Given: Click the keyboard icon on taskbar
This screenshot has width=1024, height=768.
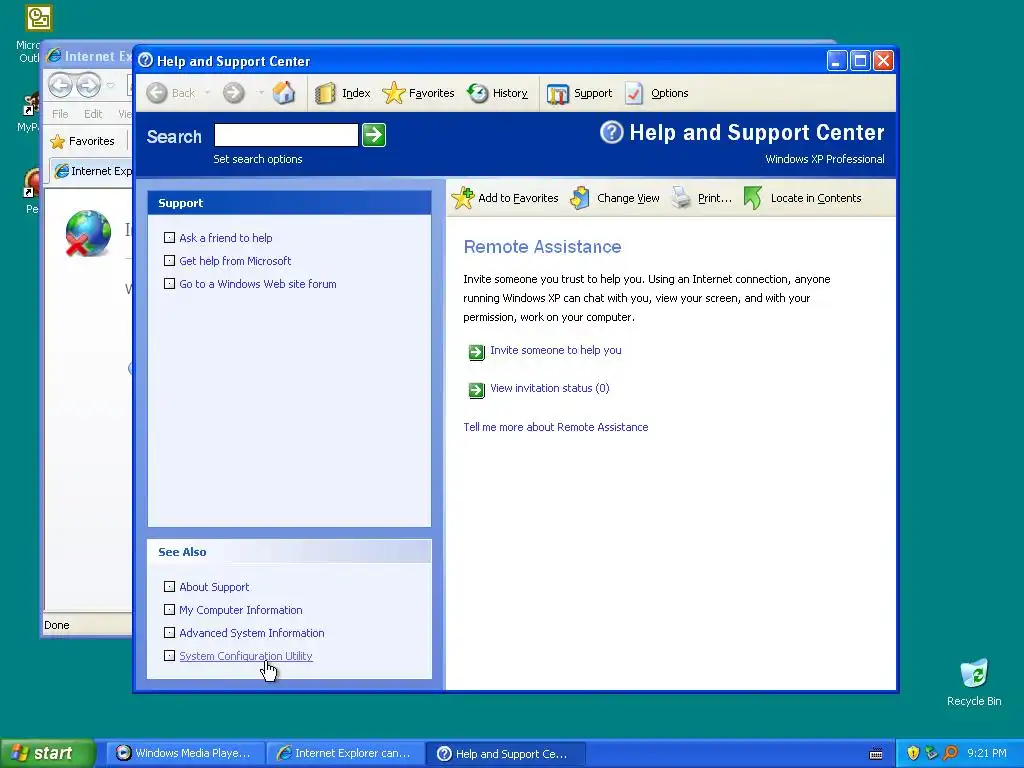Looking at the screenshot, I should (x=876, y=754).
